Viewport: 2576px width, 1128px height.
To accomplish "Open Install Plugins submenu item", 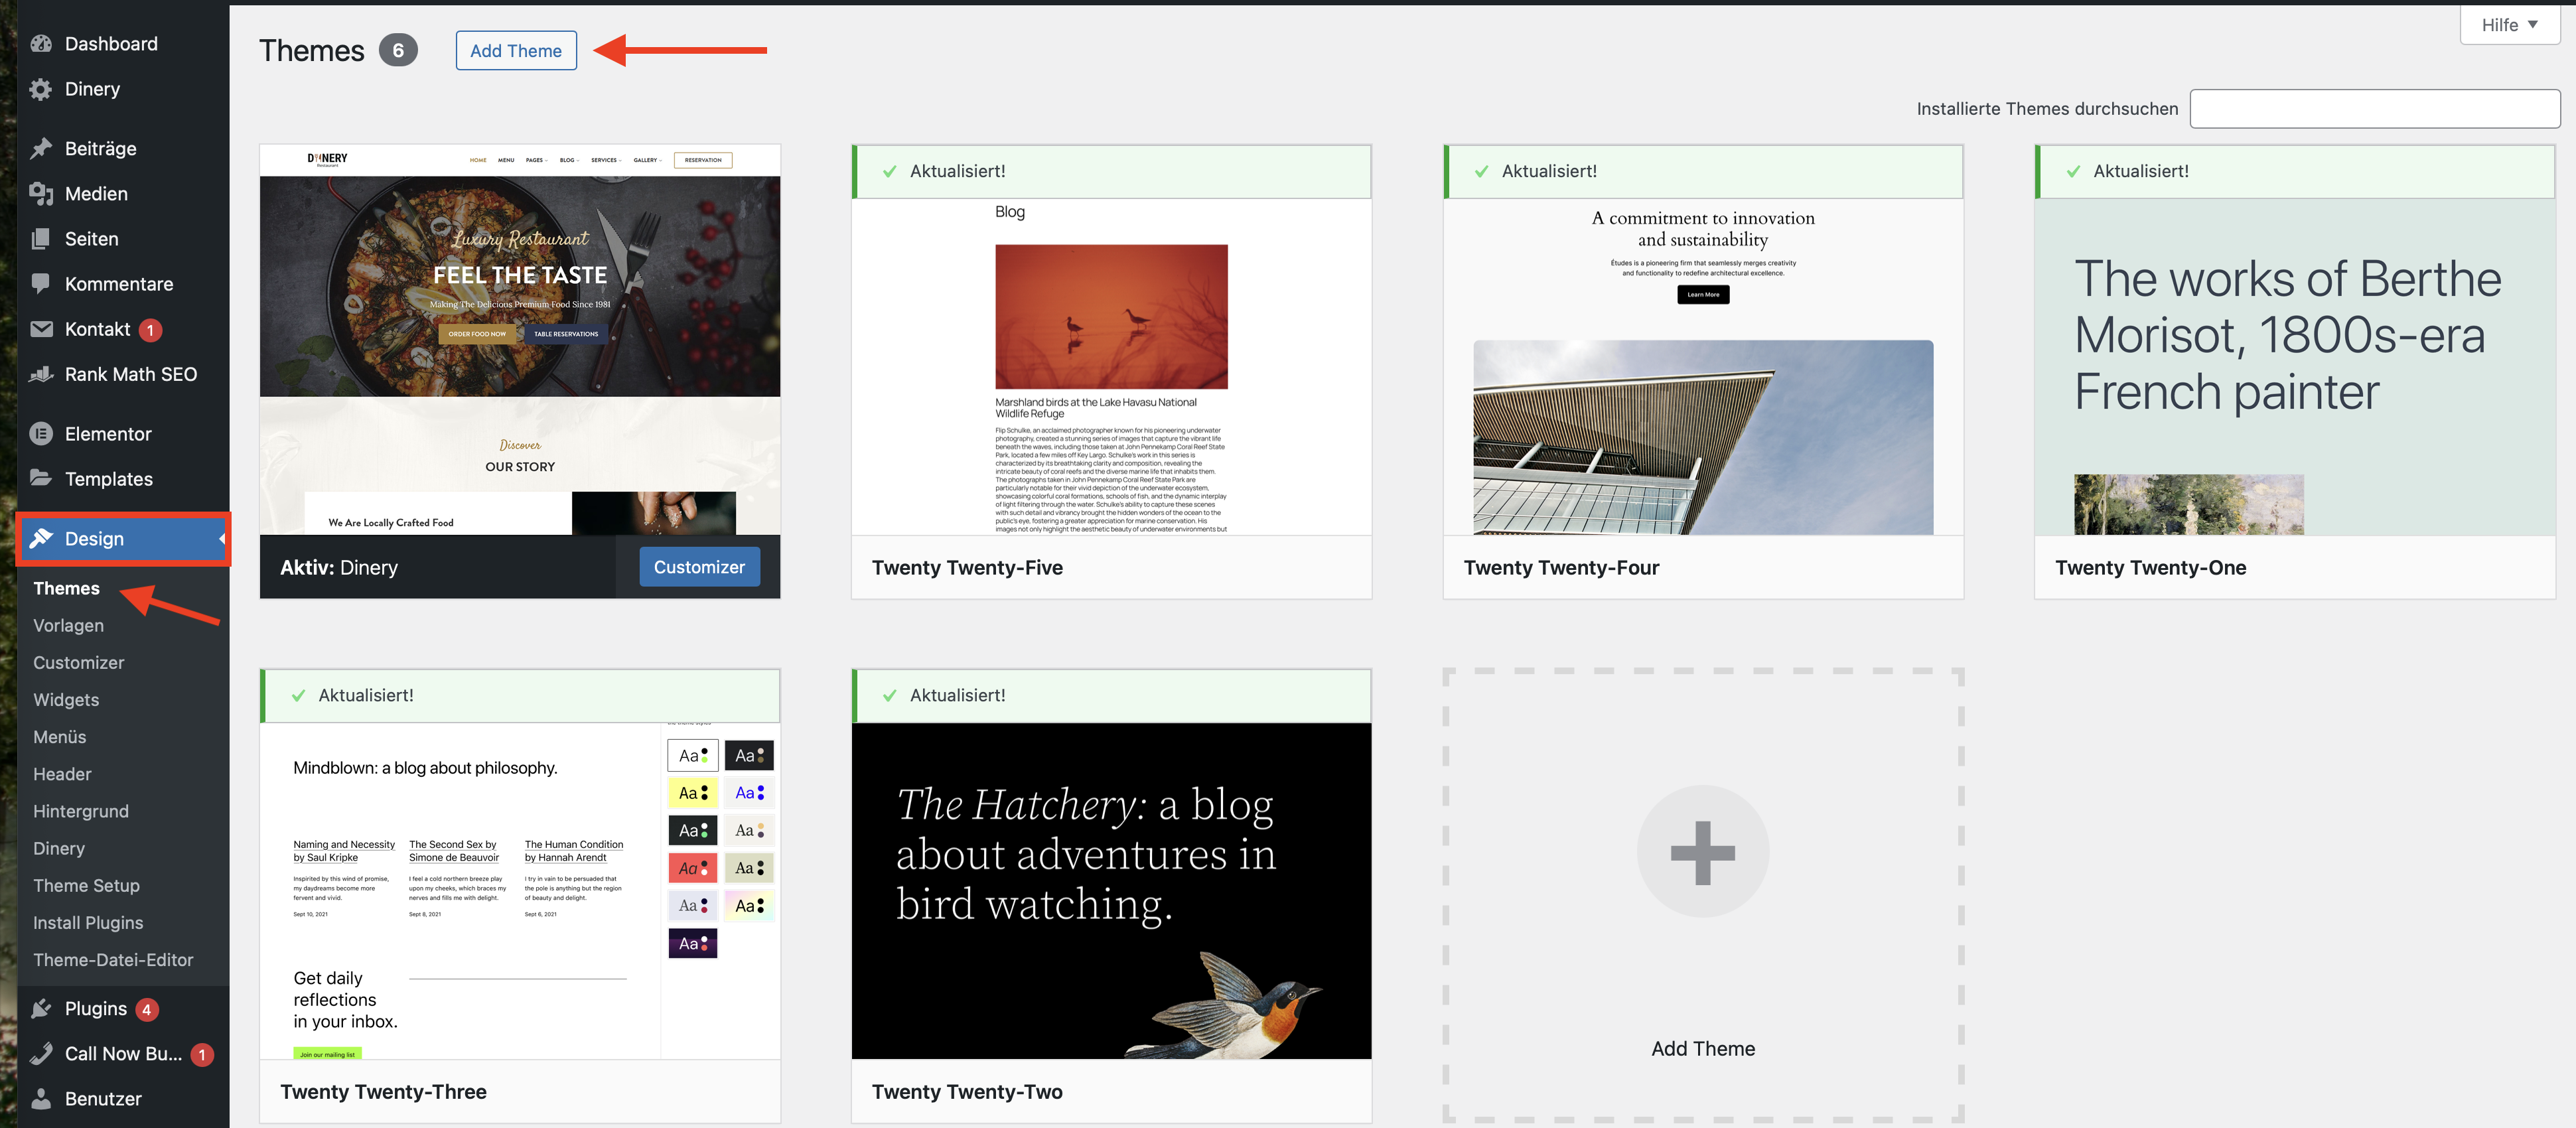I will pyautogui.click(x=88, y=923).
